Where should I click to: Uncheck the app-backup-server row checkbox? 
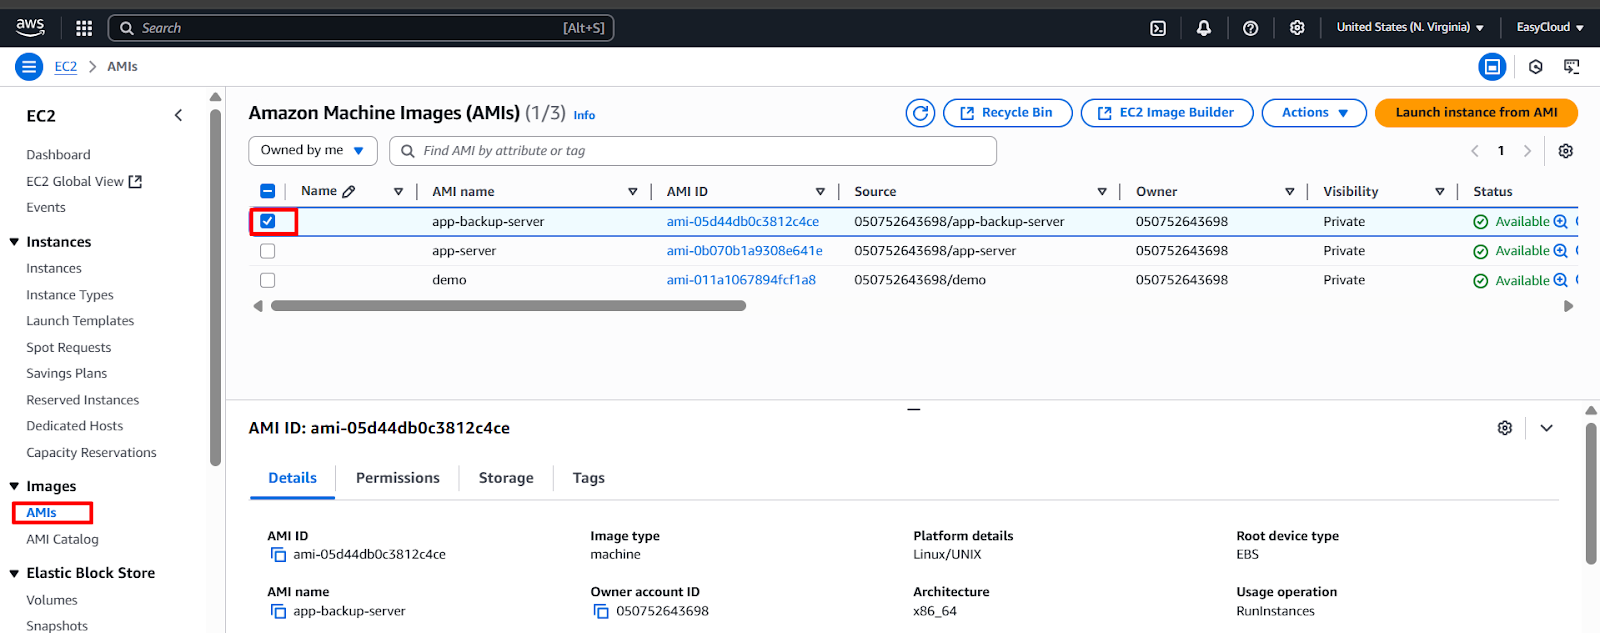tap(267, 221)
